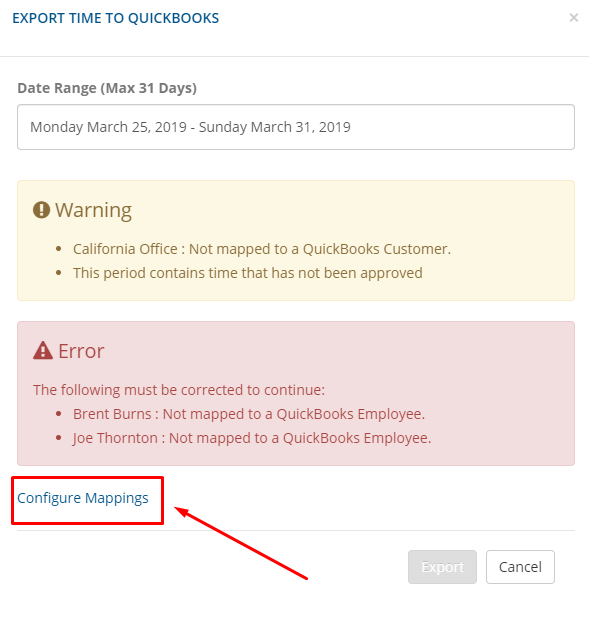Screen dimensions: 589x618
Task: Select the start date Monday March 25, 2019
Action: [x=108, y=127]
